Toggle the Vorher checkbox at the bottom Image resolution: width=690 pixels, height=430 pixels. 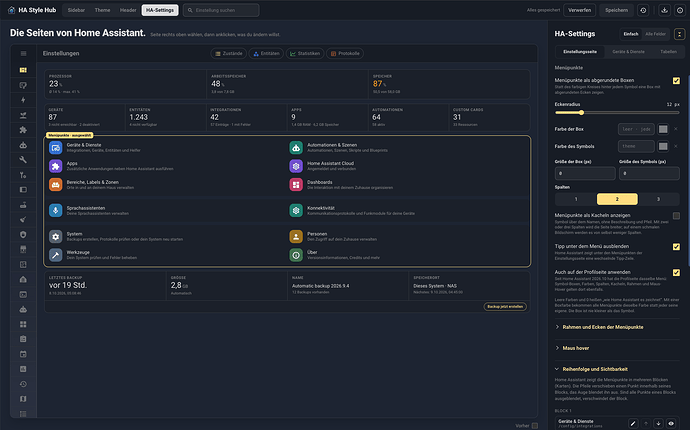(x=535, y=426)
